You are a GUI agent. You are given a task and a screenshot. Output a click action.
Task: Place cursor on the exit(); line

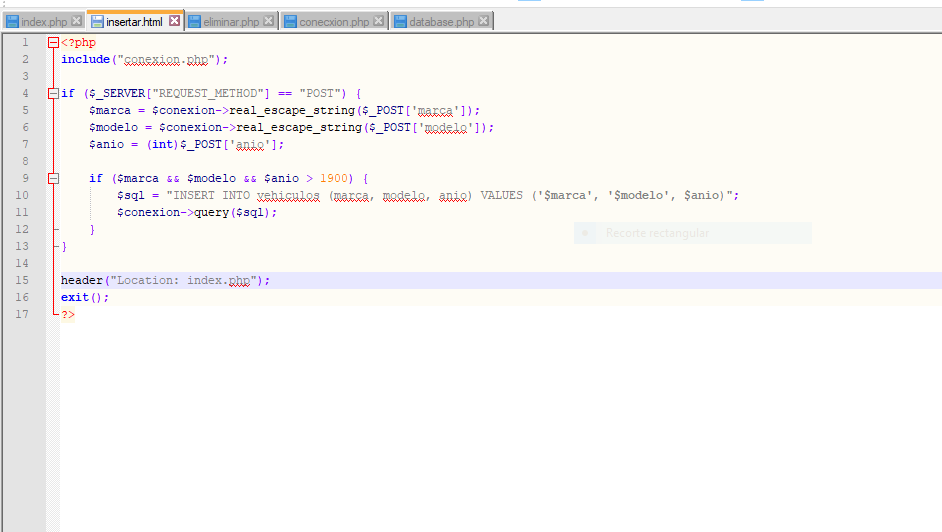coord(85,298)
